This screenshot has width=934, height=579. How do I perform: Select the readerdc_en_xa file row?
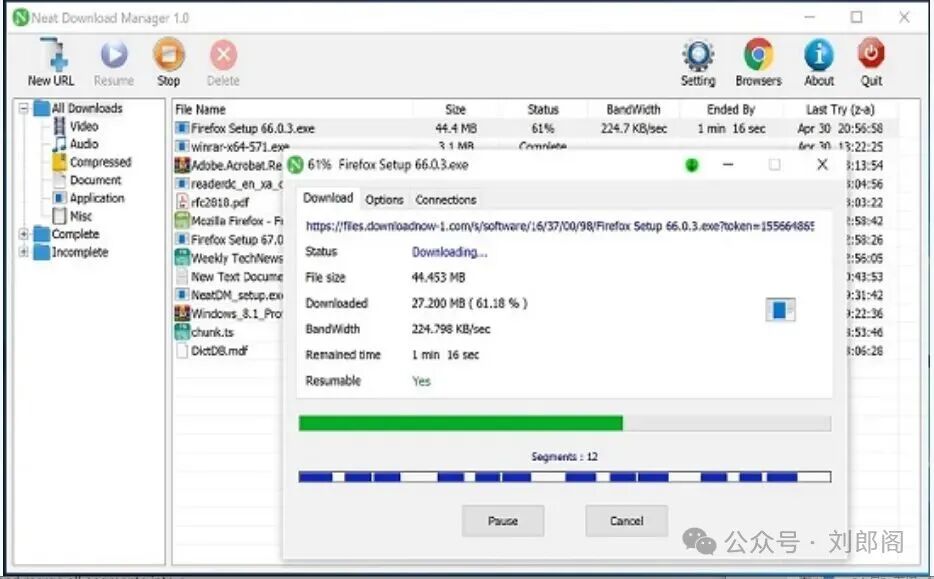[x=229, y=183]
